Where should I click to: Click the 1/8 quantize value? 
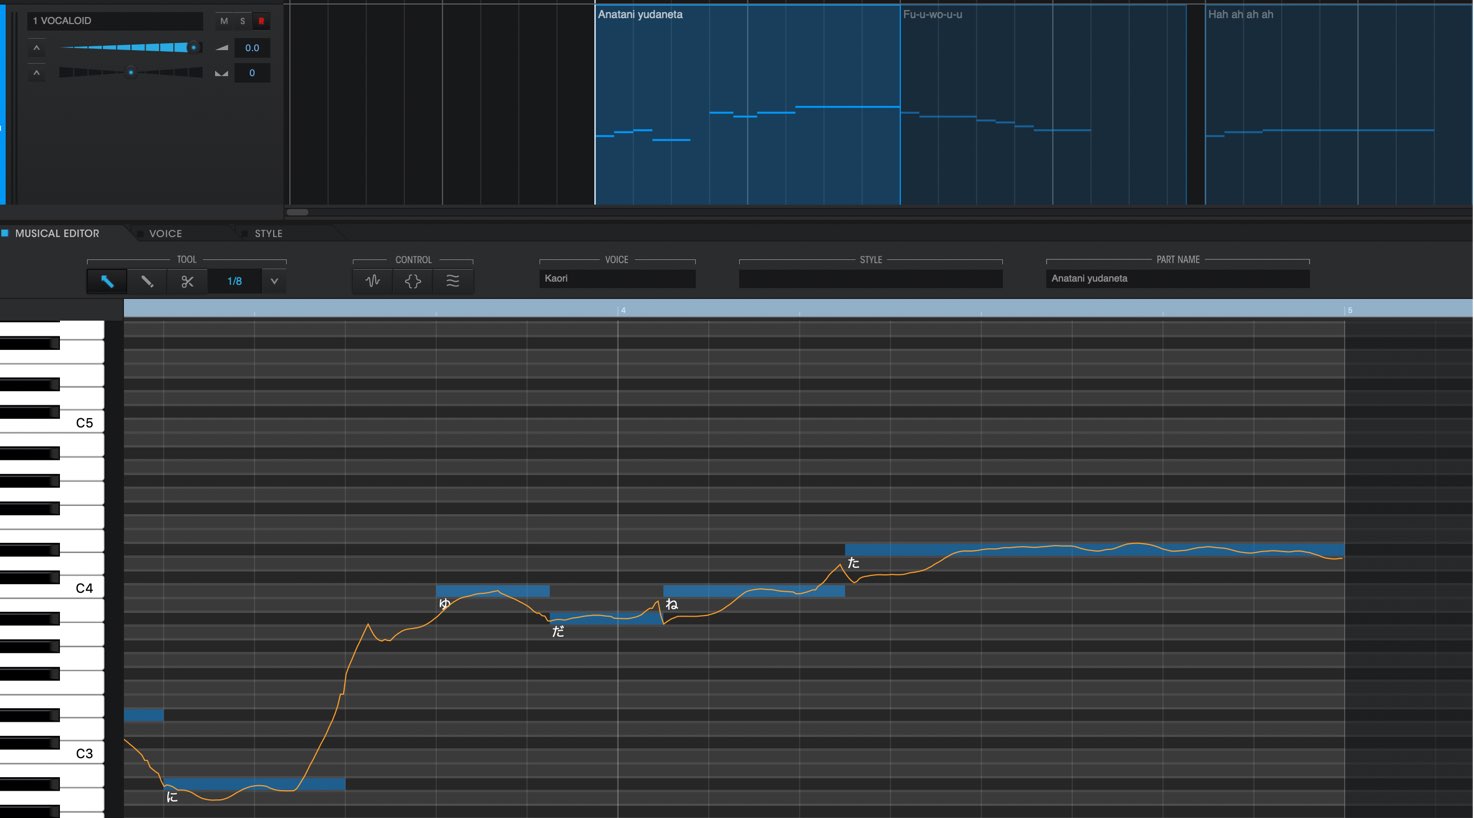tap(234, 282)
